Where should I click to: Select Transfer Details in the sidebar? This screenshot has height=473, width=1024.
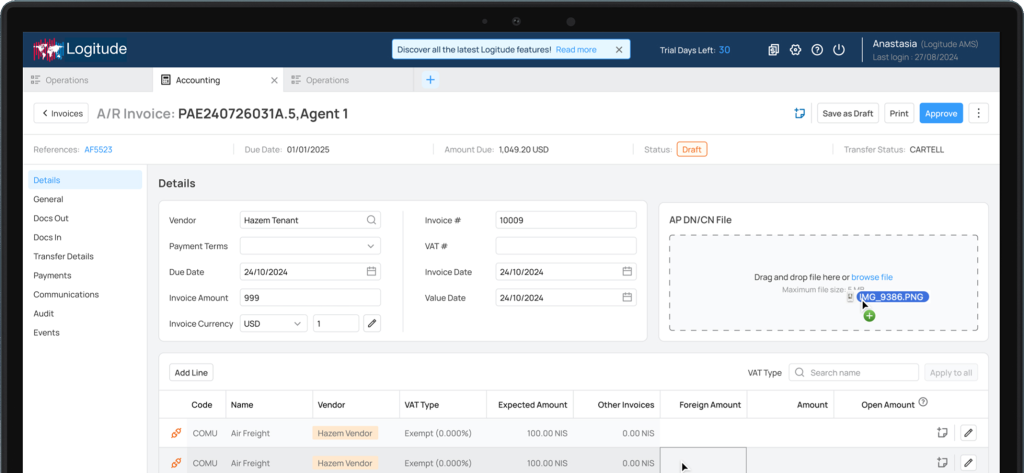click(x=63, y=256)
